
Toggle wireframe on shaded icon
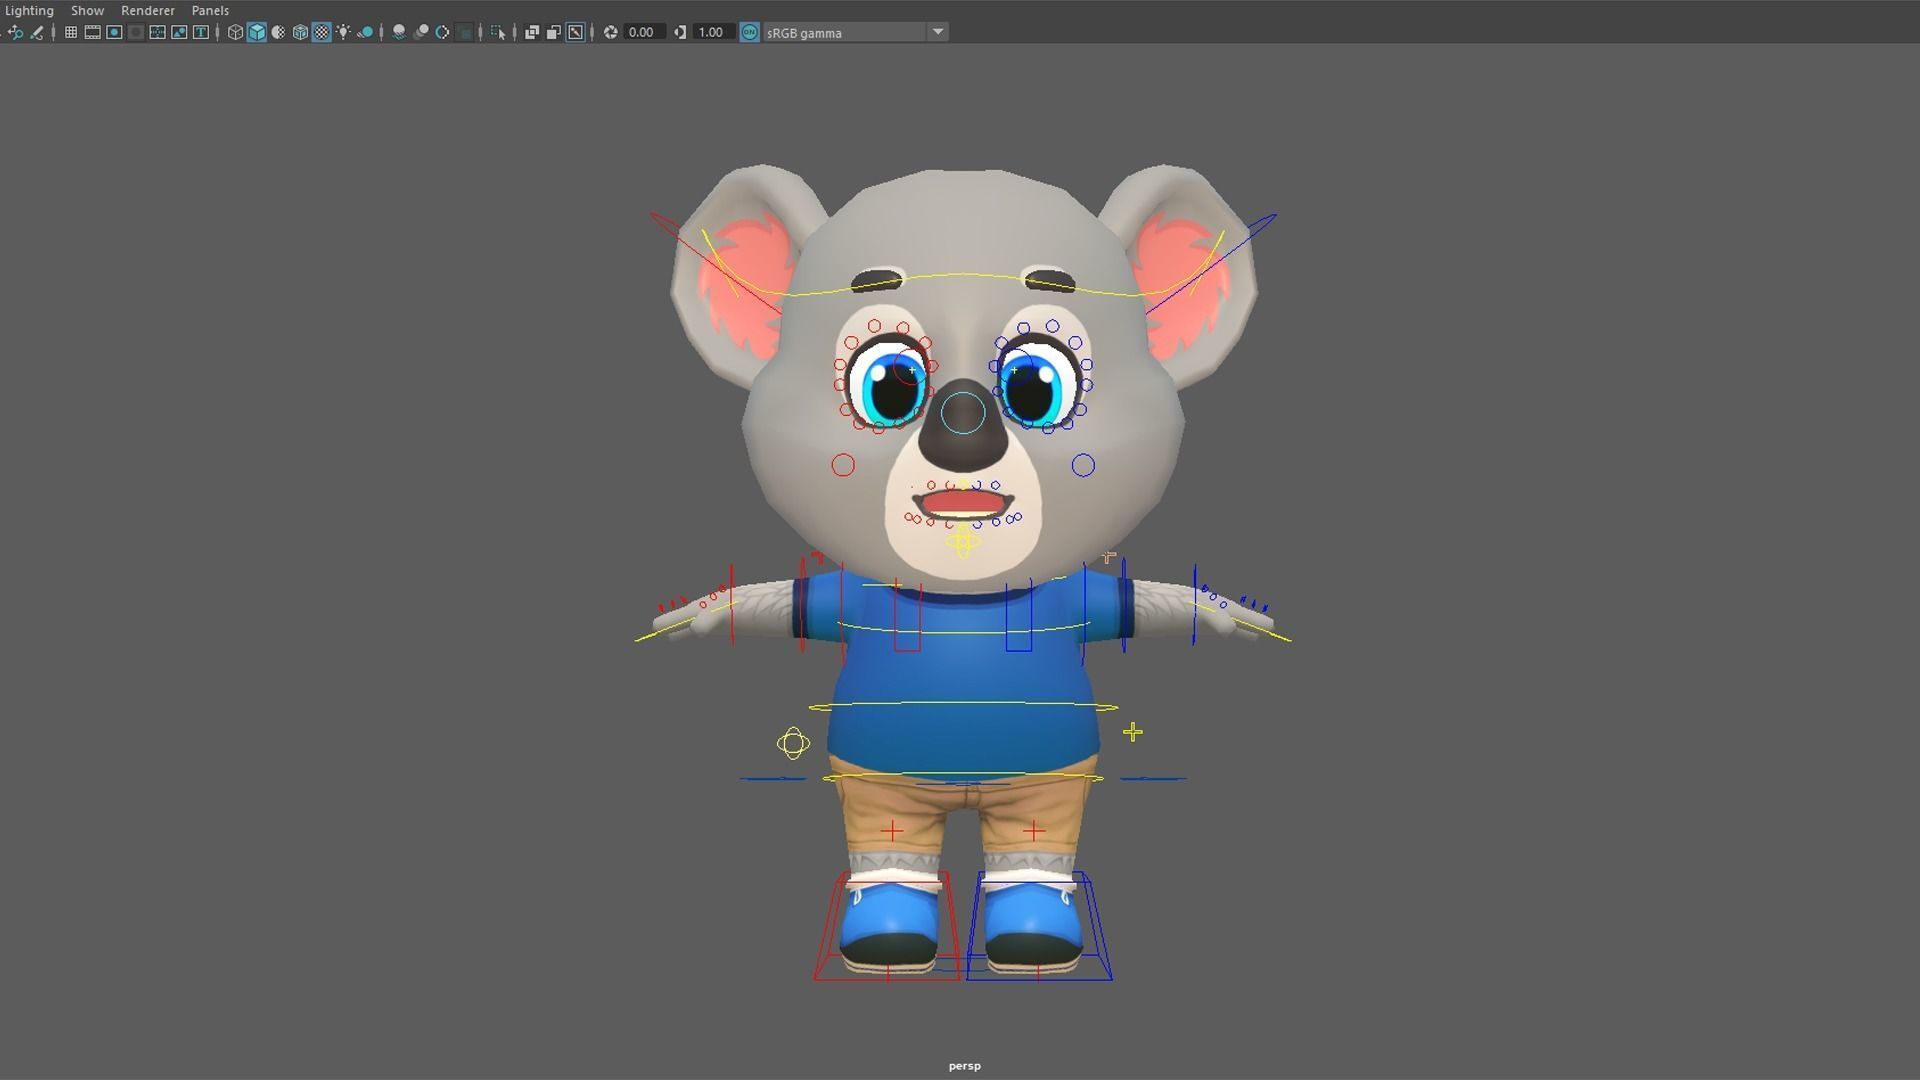coord(300,32)
